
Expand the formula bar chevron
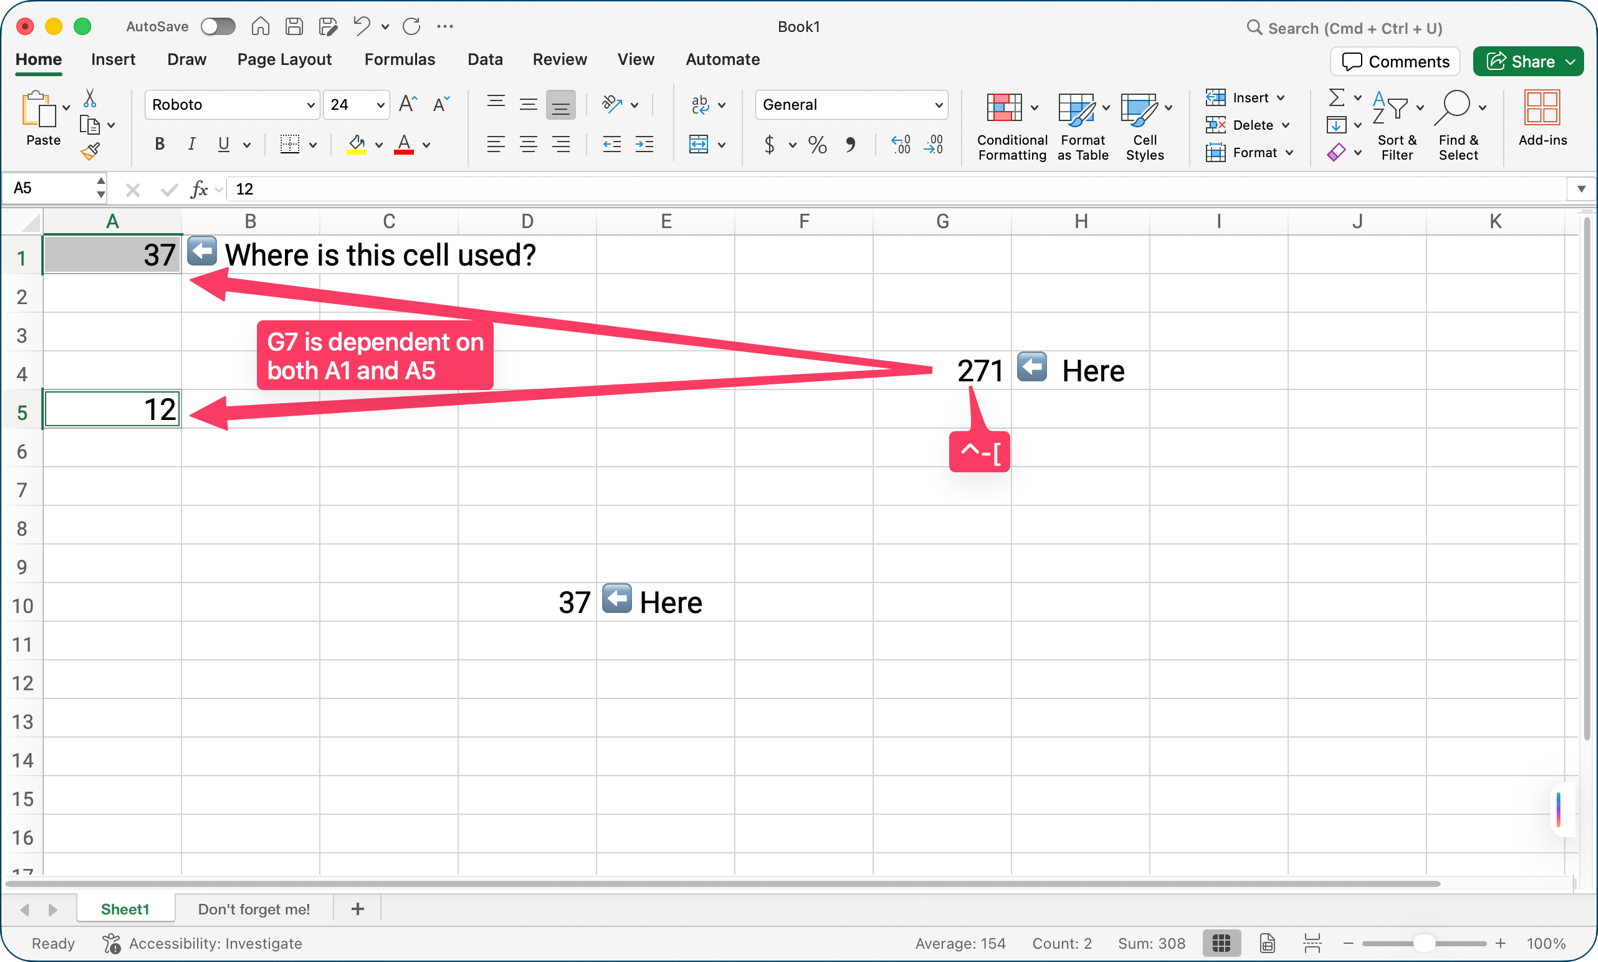(x=1581, y=189)
